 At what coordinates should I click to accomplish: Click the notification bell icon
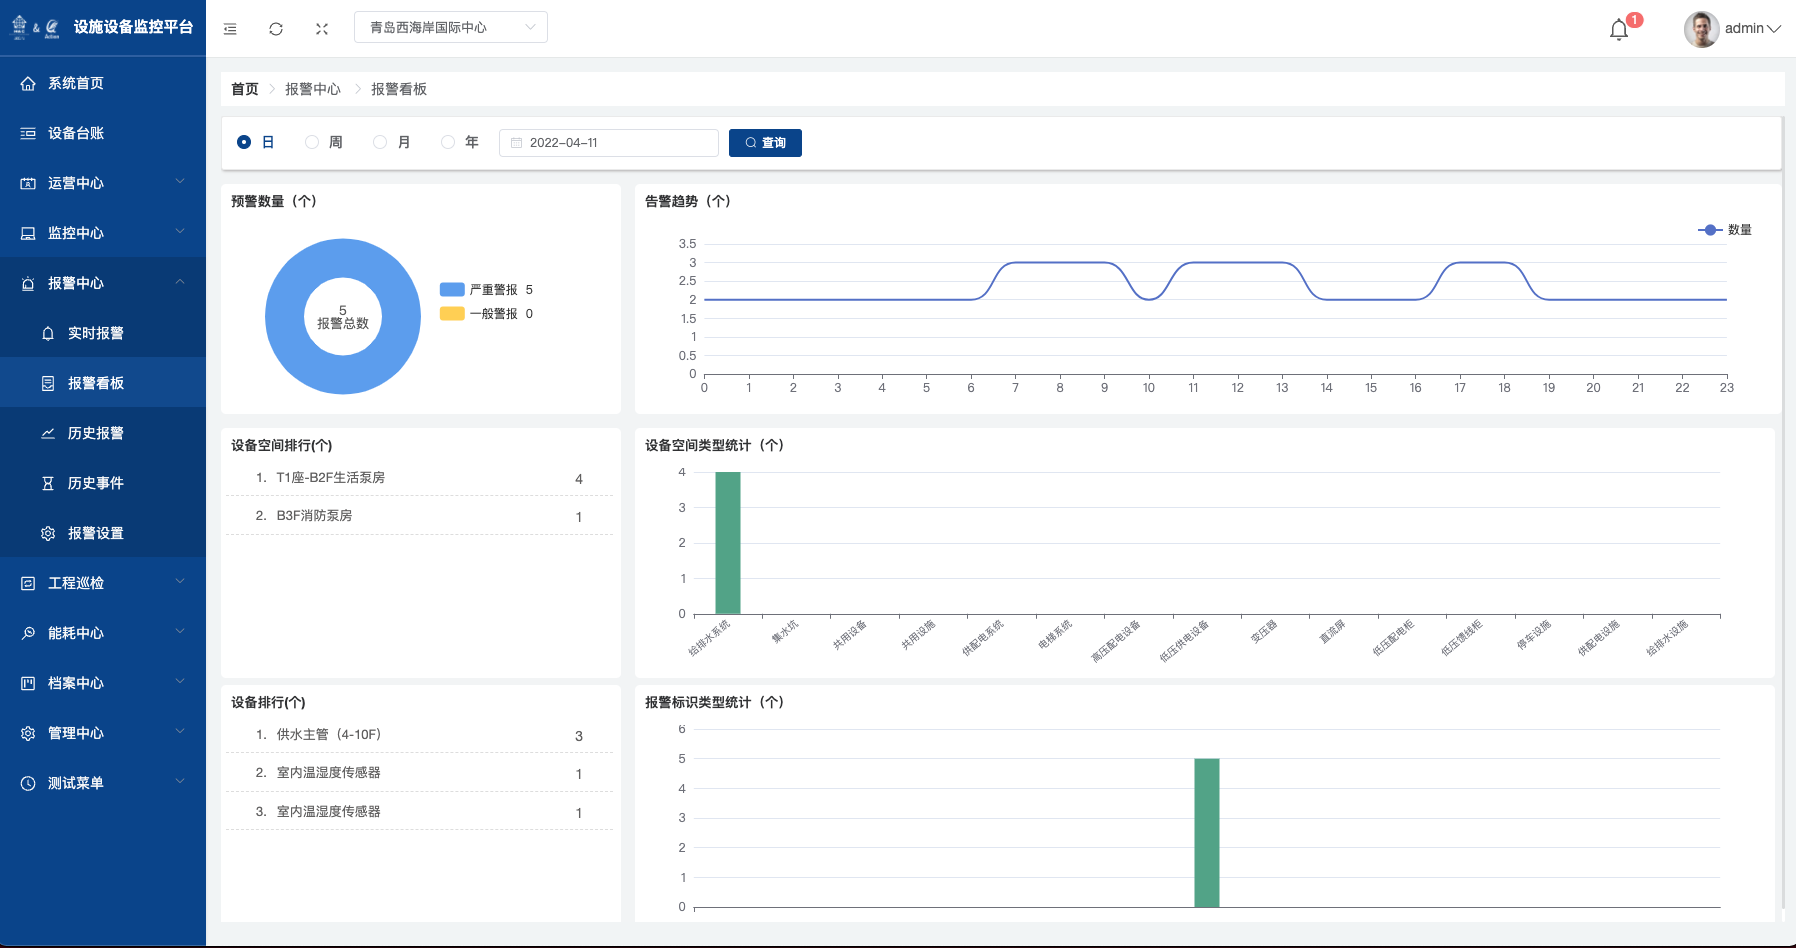tap(1619, 30)
